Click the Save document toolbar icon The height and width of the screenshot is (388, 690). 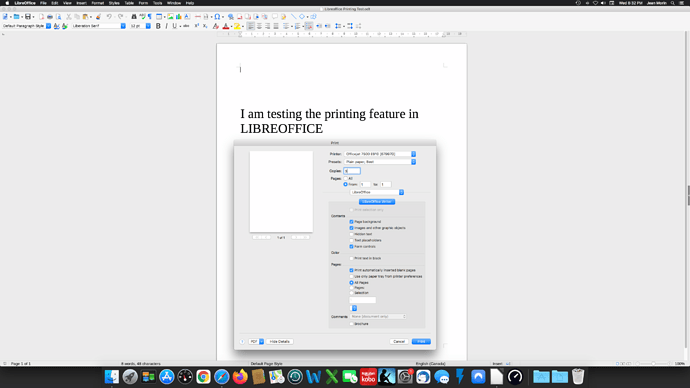[x=28, y=17]
